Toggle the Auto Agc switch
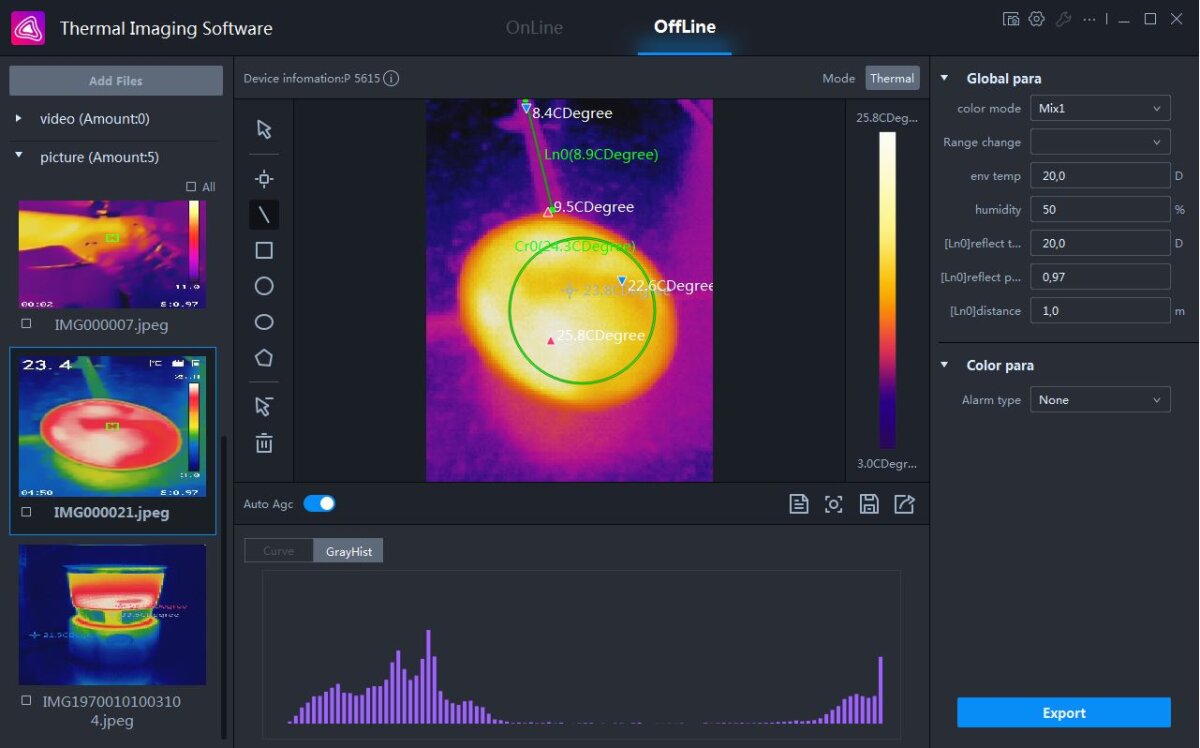The image size is (1200, 748). point(319,504)
